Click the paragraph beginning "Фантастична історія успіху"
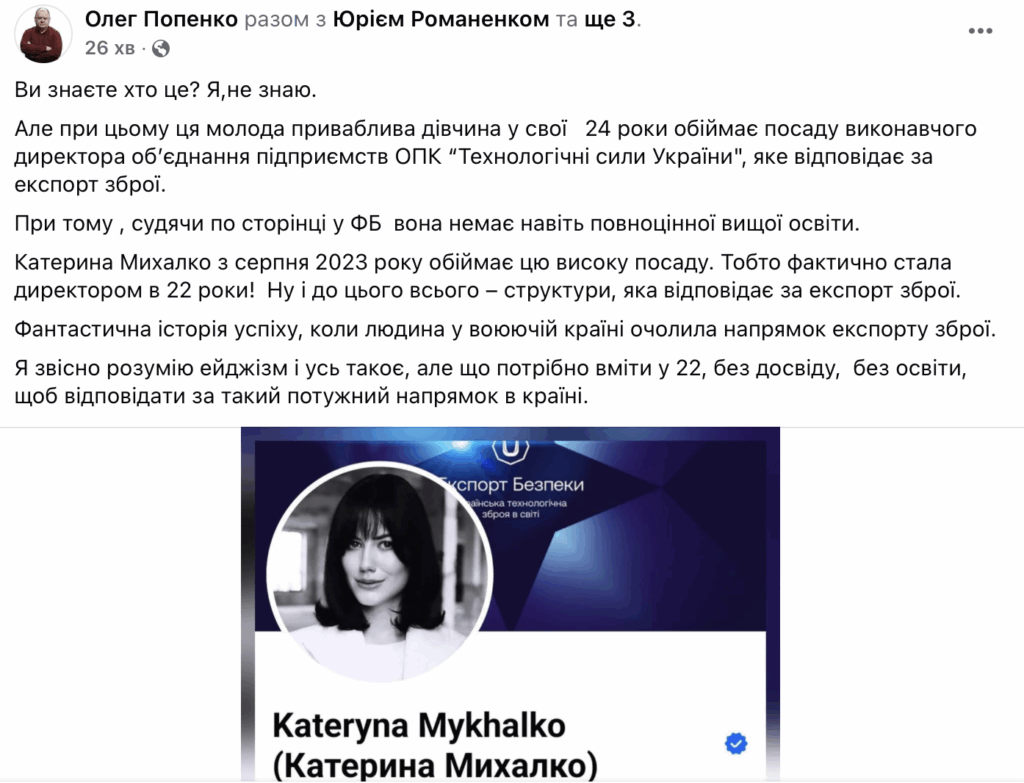The width and height of the screenshot is (1024, 783). click(x=505, y=329)
